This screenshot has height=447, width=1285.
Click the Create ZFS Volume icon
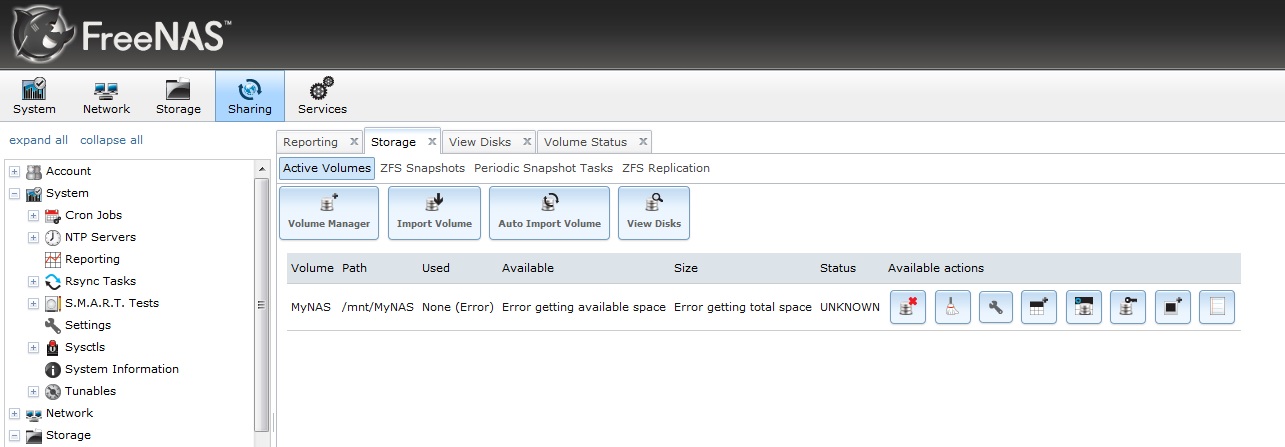click(1085, 308)
